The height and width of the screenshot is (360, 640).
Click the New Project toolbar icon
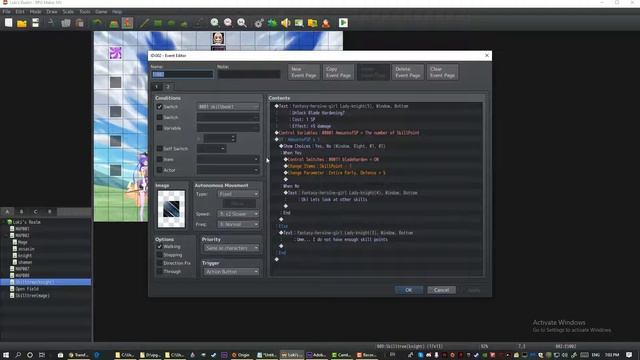click(9, 23)
